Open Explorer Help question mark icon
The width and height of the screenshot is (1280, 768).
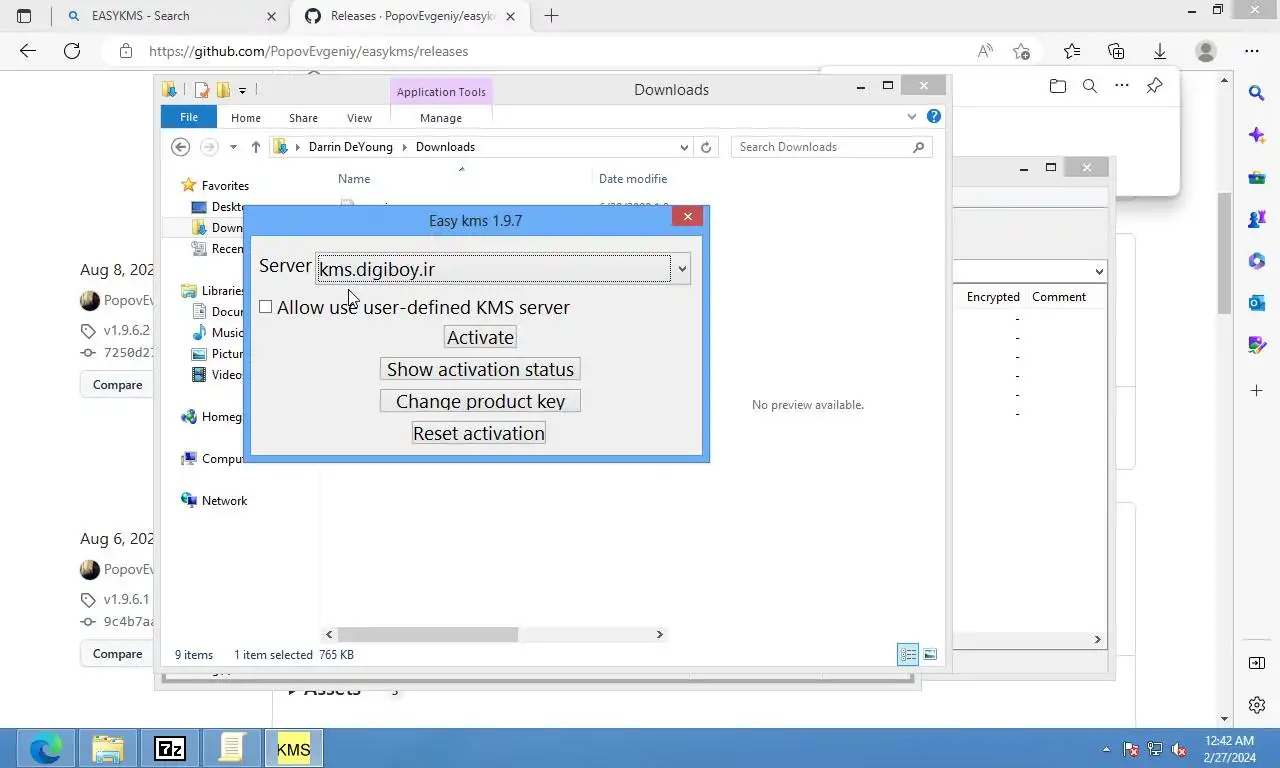(x=934, y=117)
